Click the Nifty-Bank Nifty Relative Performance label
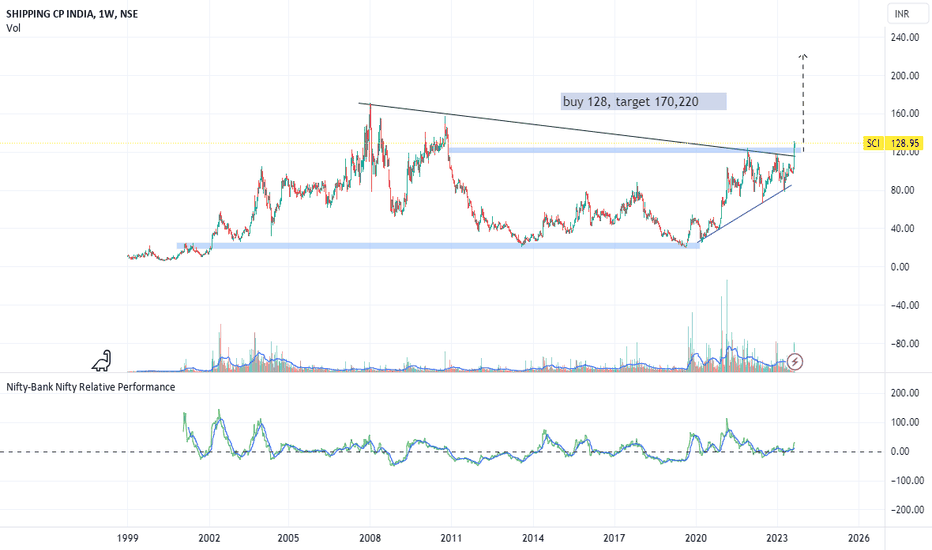The height and width of the screenshot is (550, 932). click(91, 387)
